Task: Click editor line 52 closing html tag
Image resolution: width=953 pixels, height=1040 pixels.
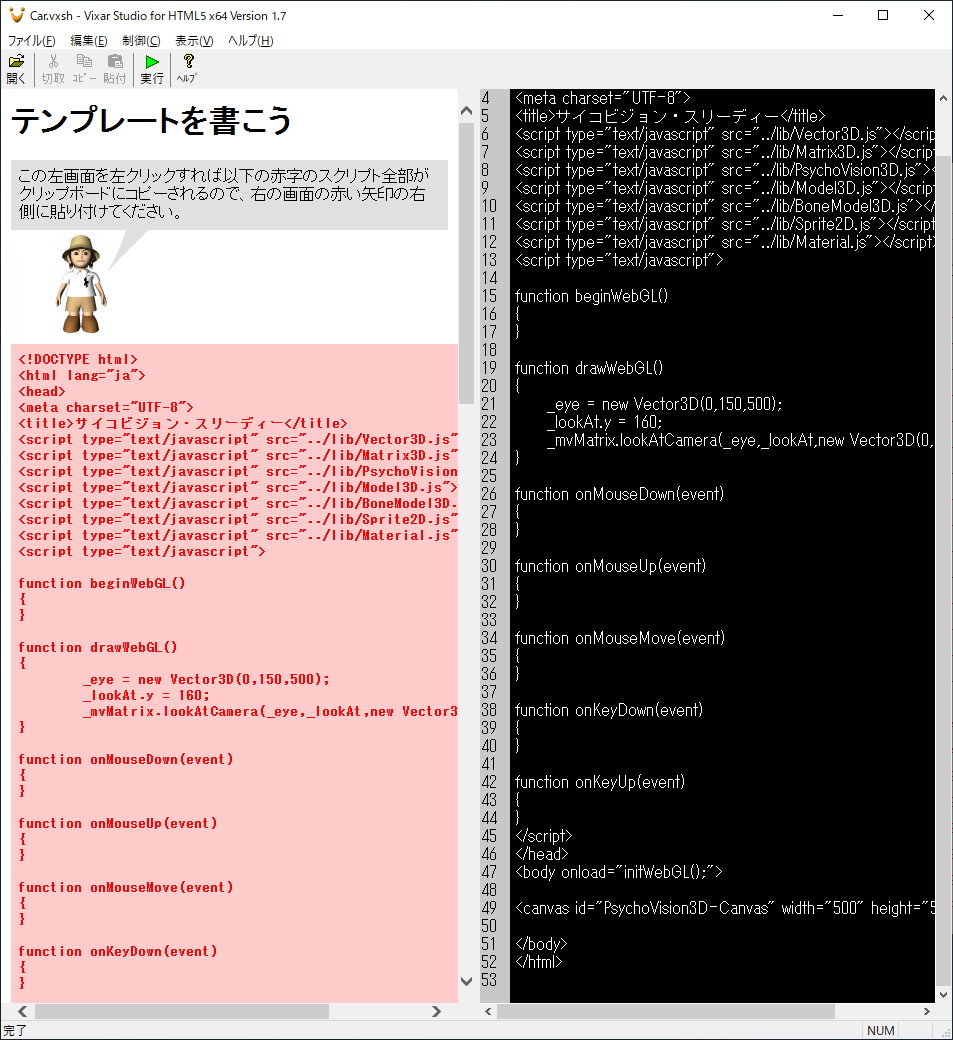Action: (539, 962)
